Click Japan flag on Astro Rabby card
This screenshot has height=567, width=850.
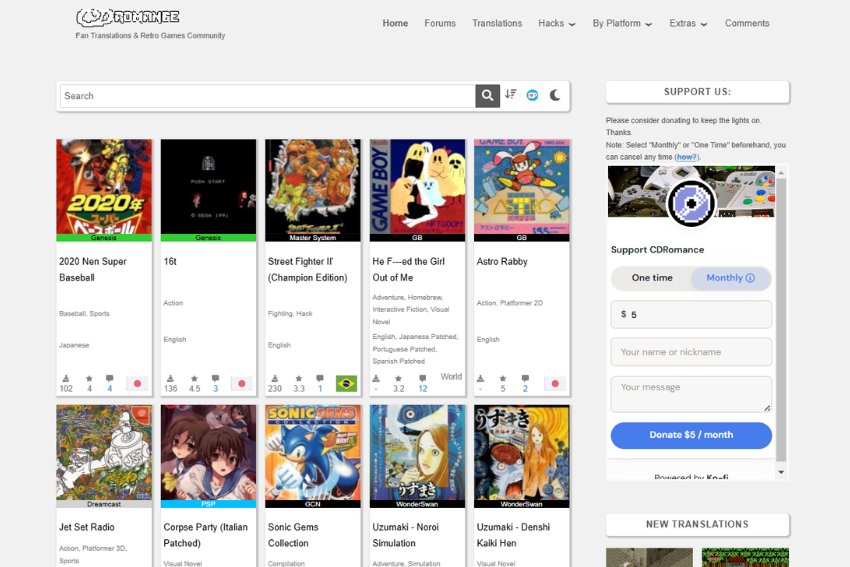(x=555, y=383)
